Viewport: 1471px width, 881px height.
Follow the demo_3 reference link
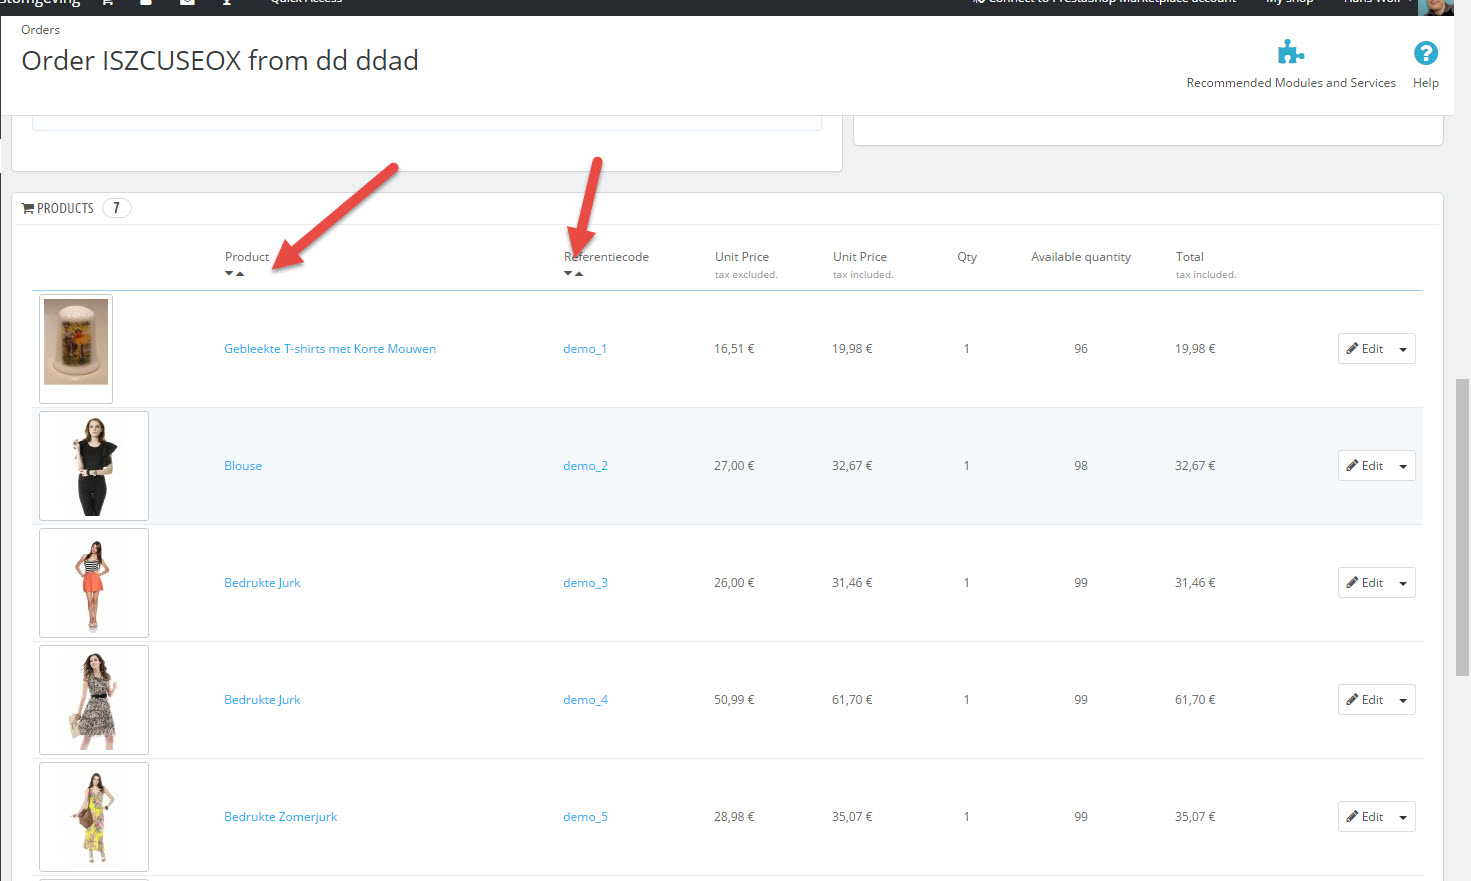585,583
